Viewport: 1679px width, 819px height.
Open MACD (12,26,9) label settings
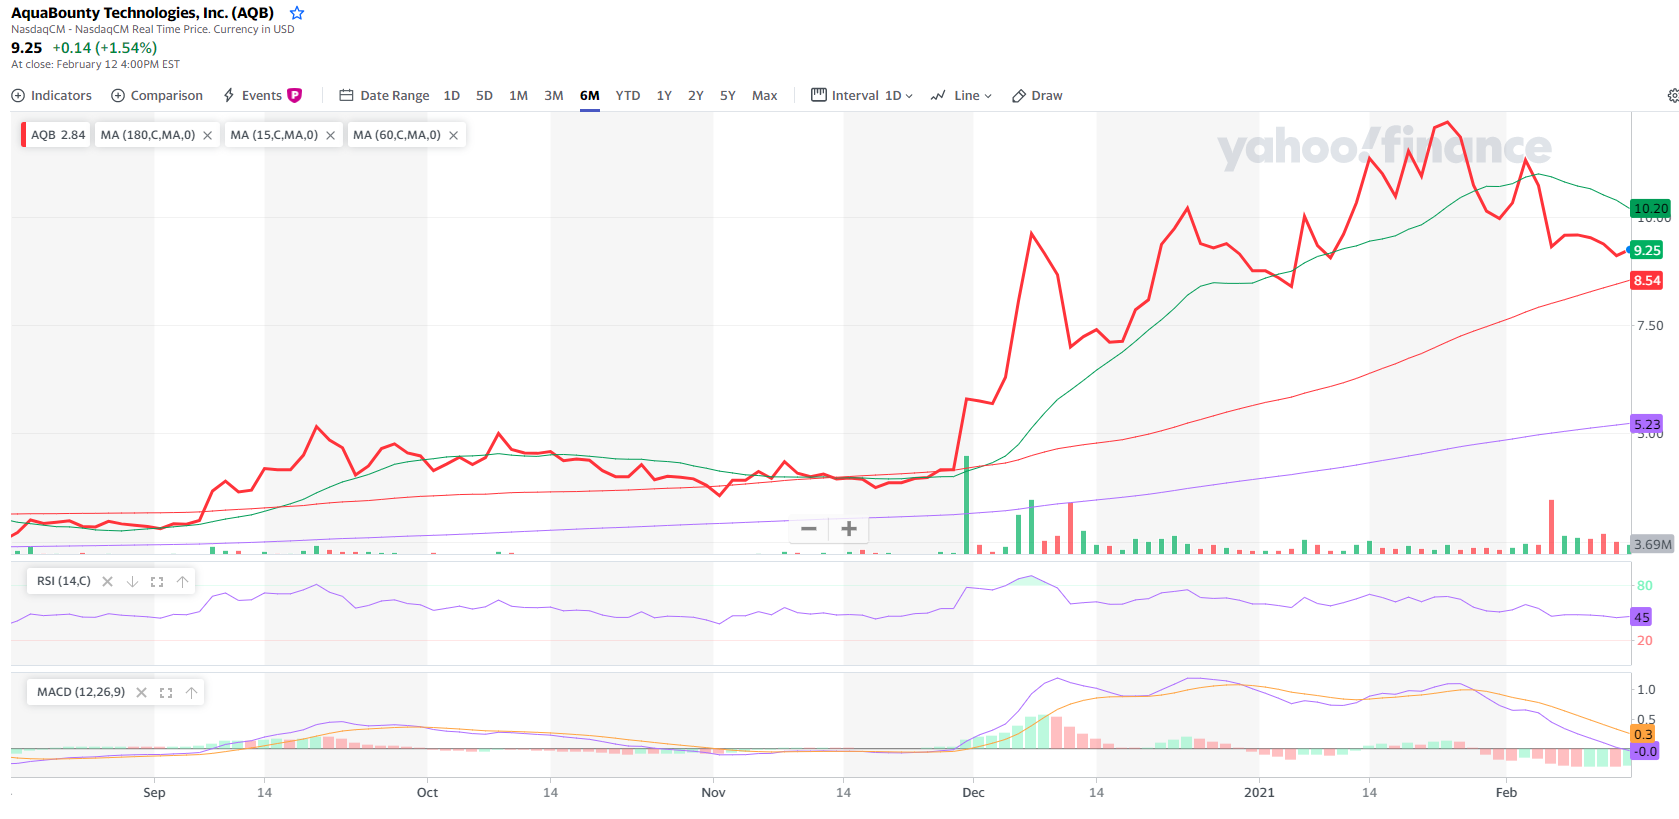pos(81,692)
